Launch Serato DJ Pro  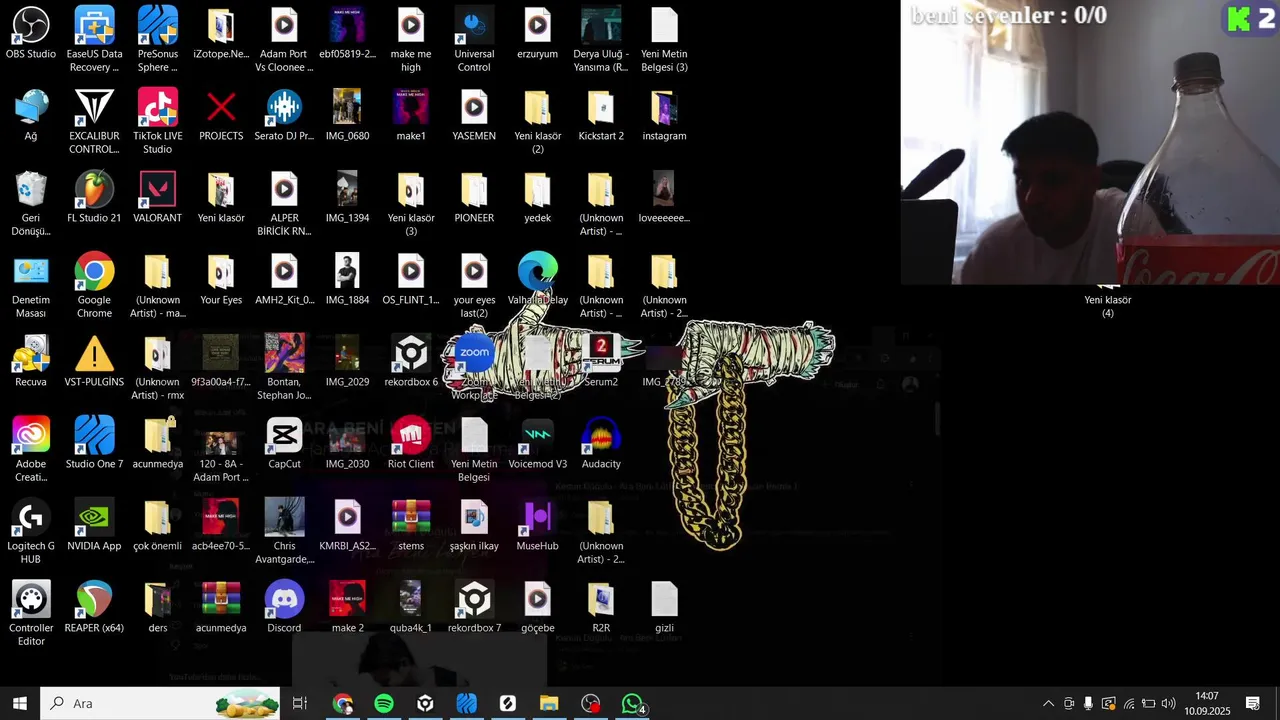(x=284, y=115)
